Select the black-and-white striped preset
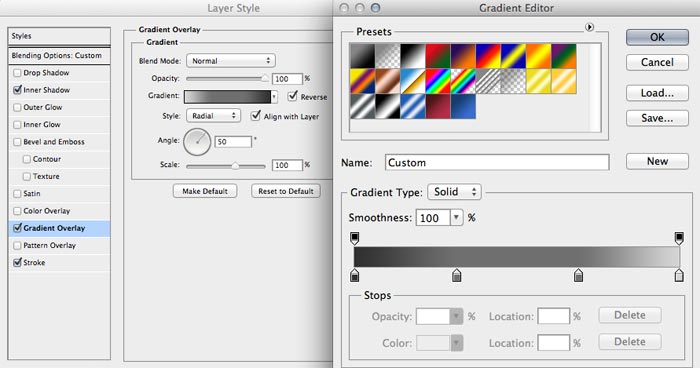 click(x=388, y=106)
